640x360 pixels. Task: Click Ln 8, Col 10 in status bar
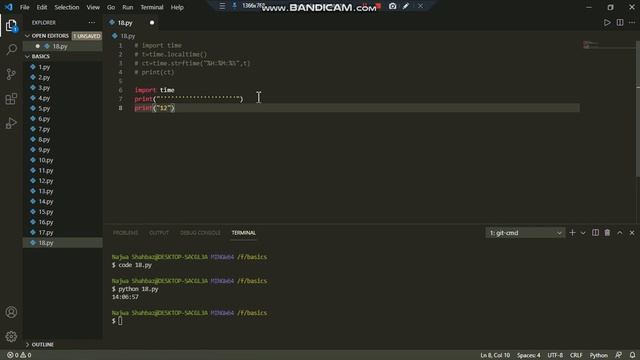tap(495, 355)
